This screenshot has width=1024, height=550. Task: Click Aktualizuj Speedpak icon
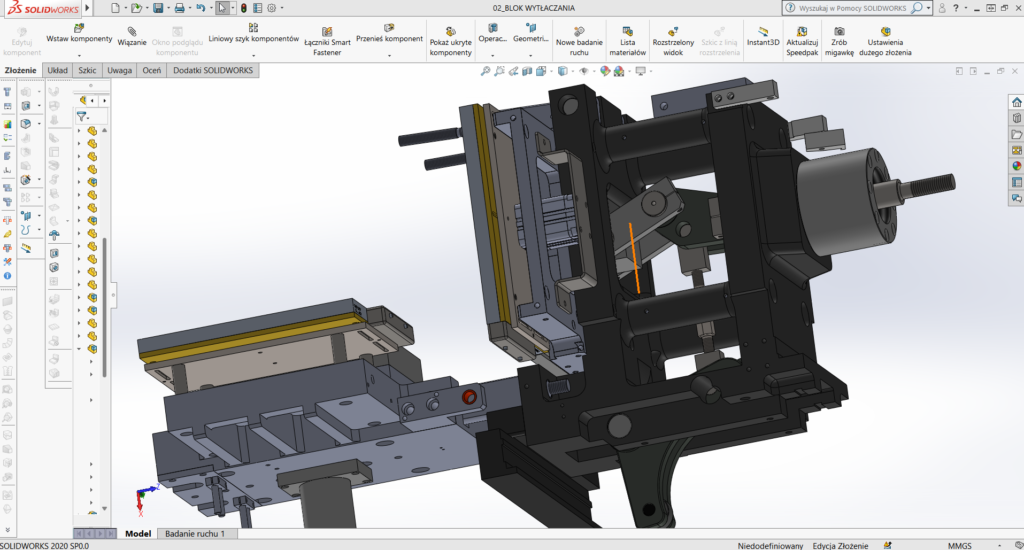802,31
